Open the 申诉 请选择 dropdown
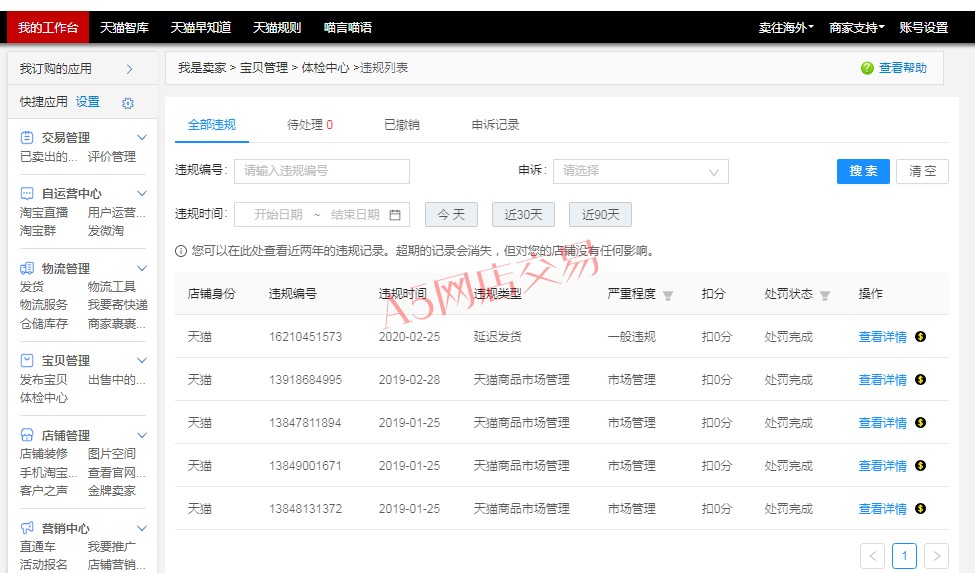Viewport: 975px width, 573px height. [x=640, y=171]
